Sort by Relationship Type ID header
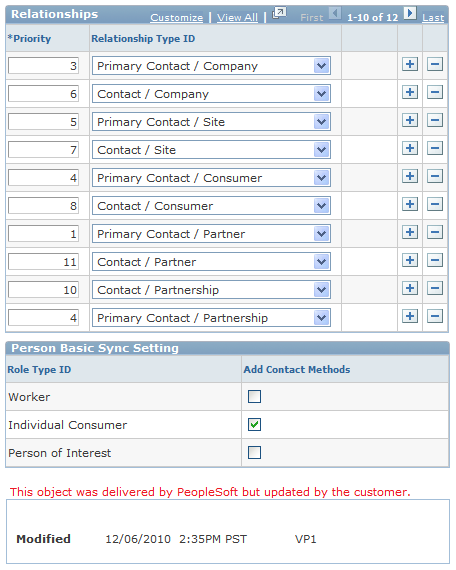 [143, 39]
